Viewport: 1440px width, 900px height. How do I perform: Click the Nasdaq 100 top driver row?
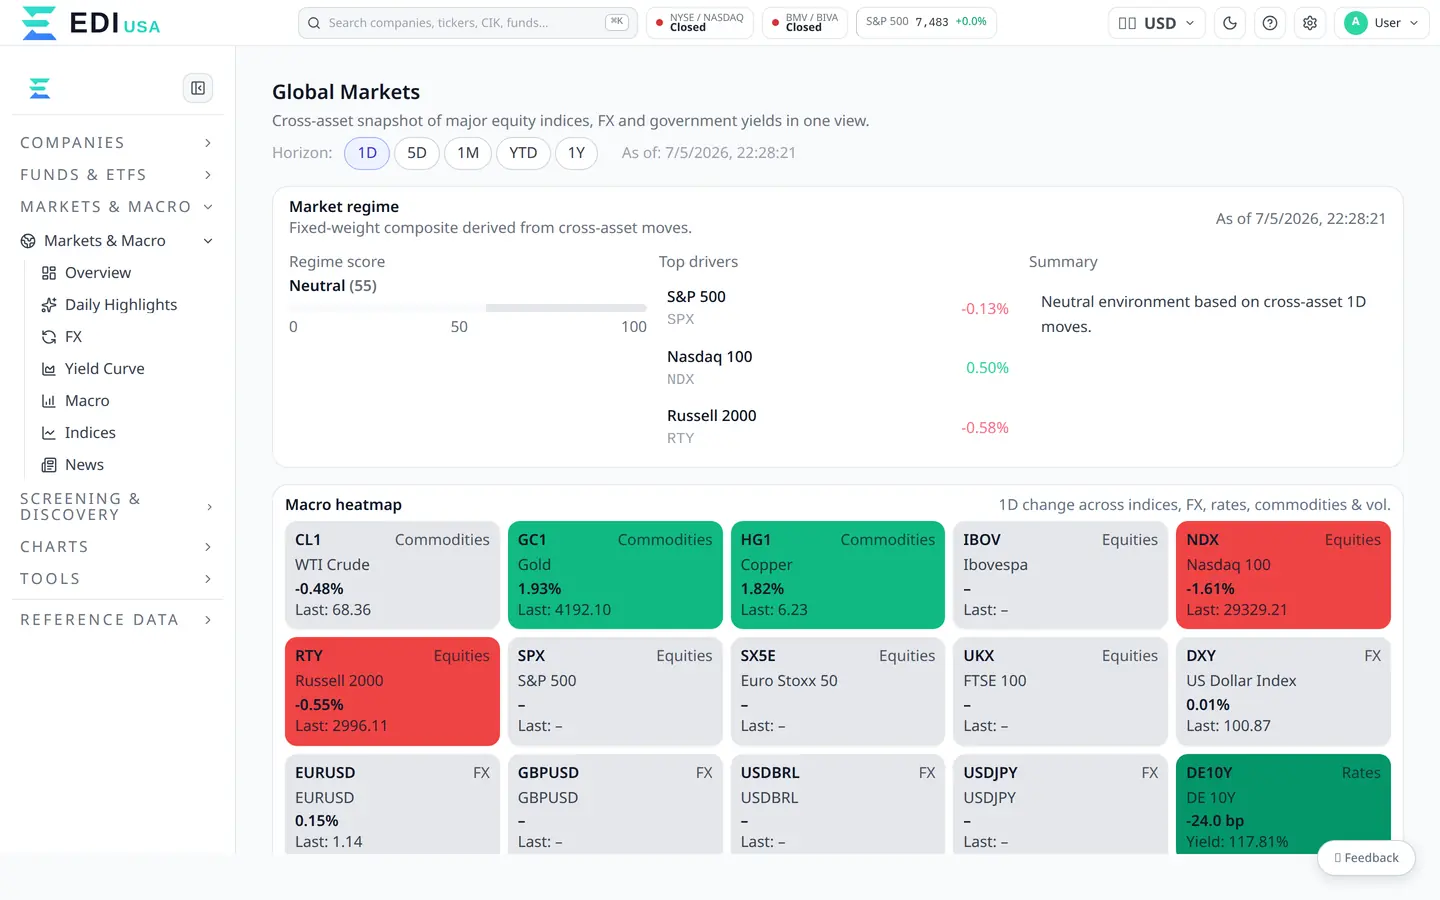tap(838, 368)
